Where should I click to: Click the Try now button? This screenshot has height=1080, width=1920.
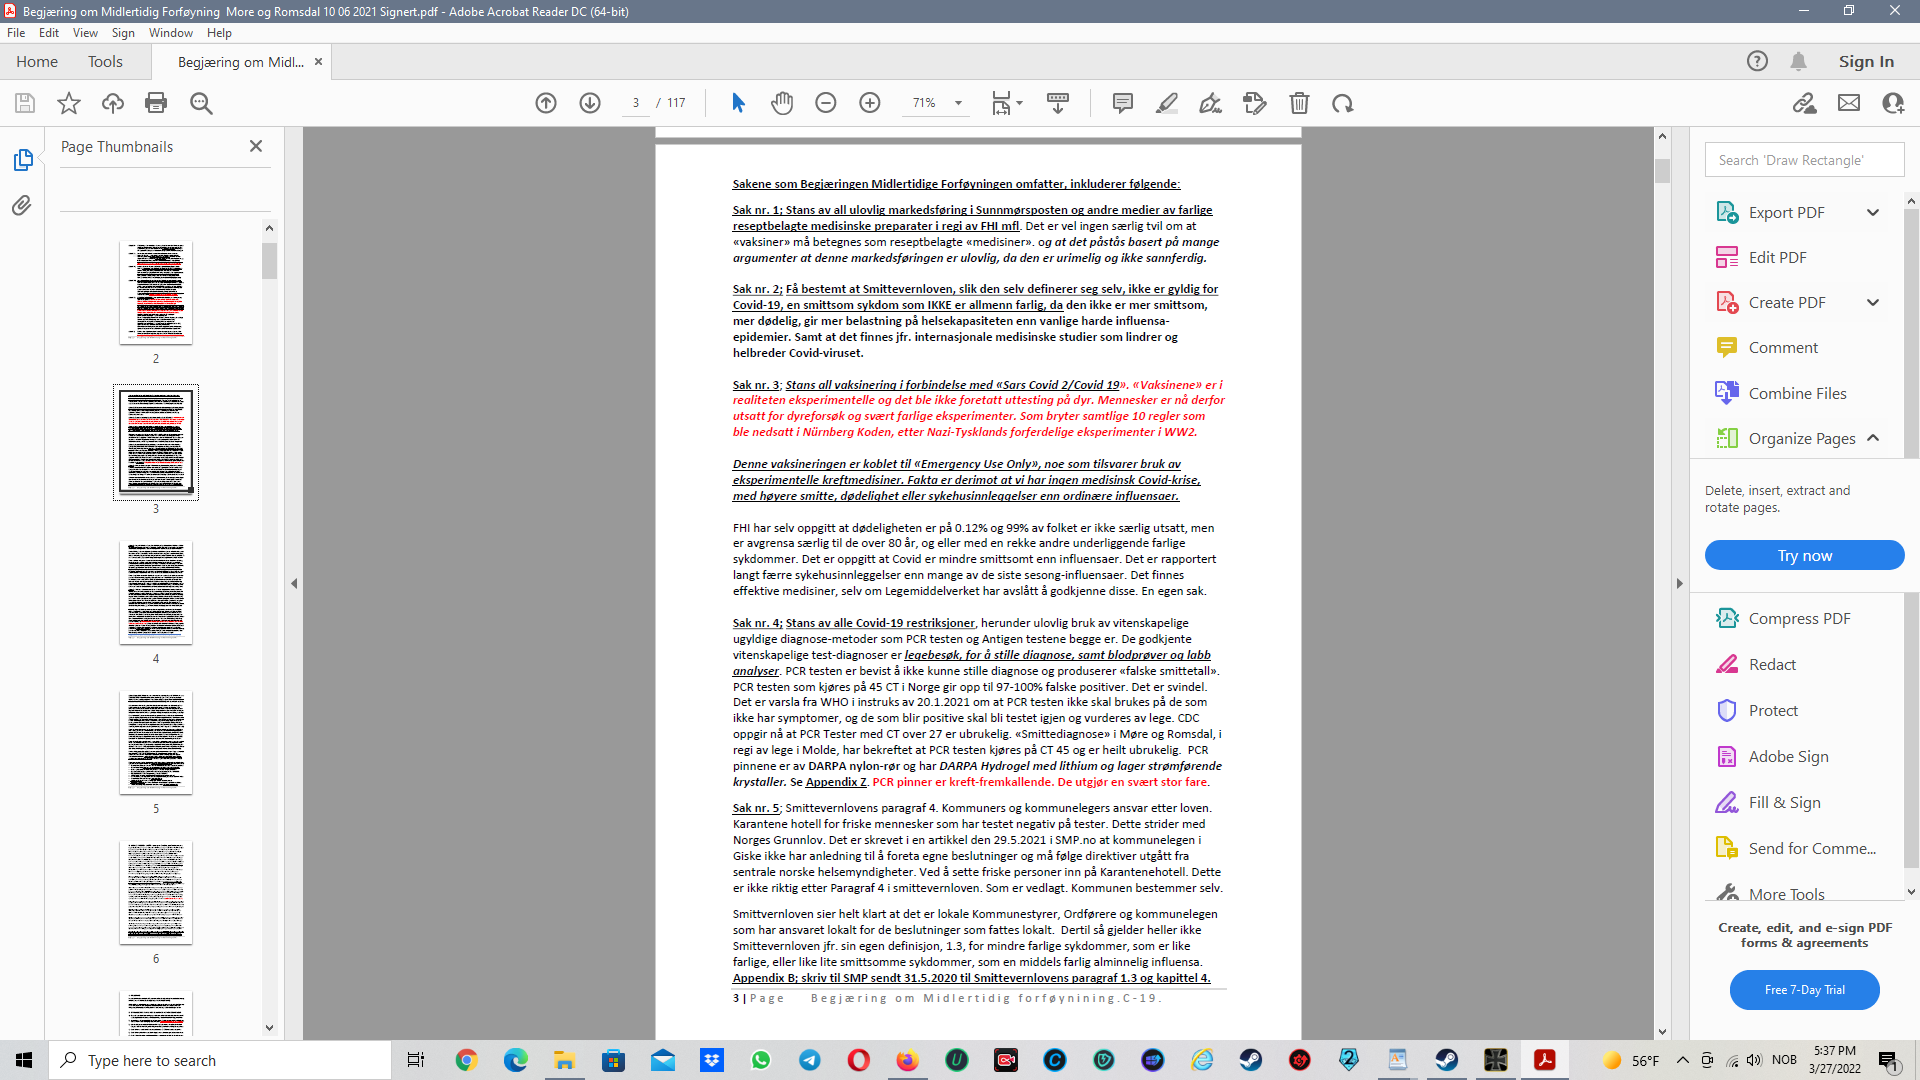click(x=1804, y=556)
